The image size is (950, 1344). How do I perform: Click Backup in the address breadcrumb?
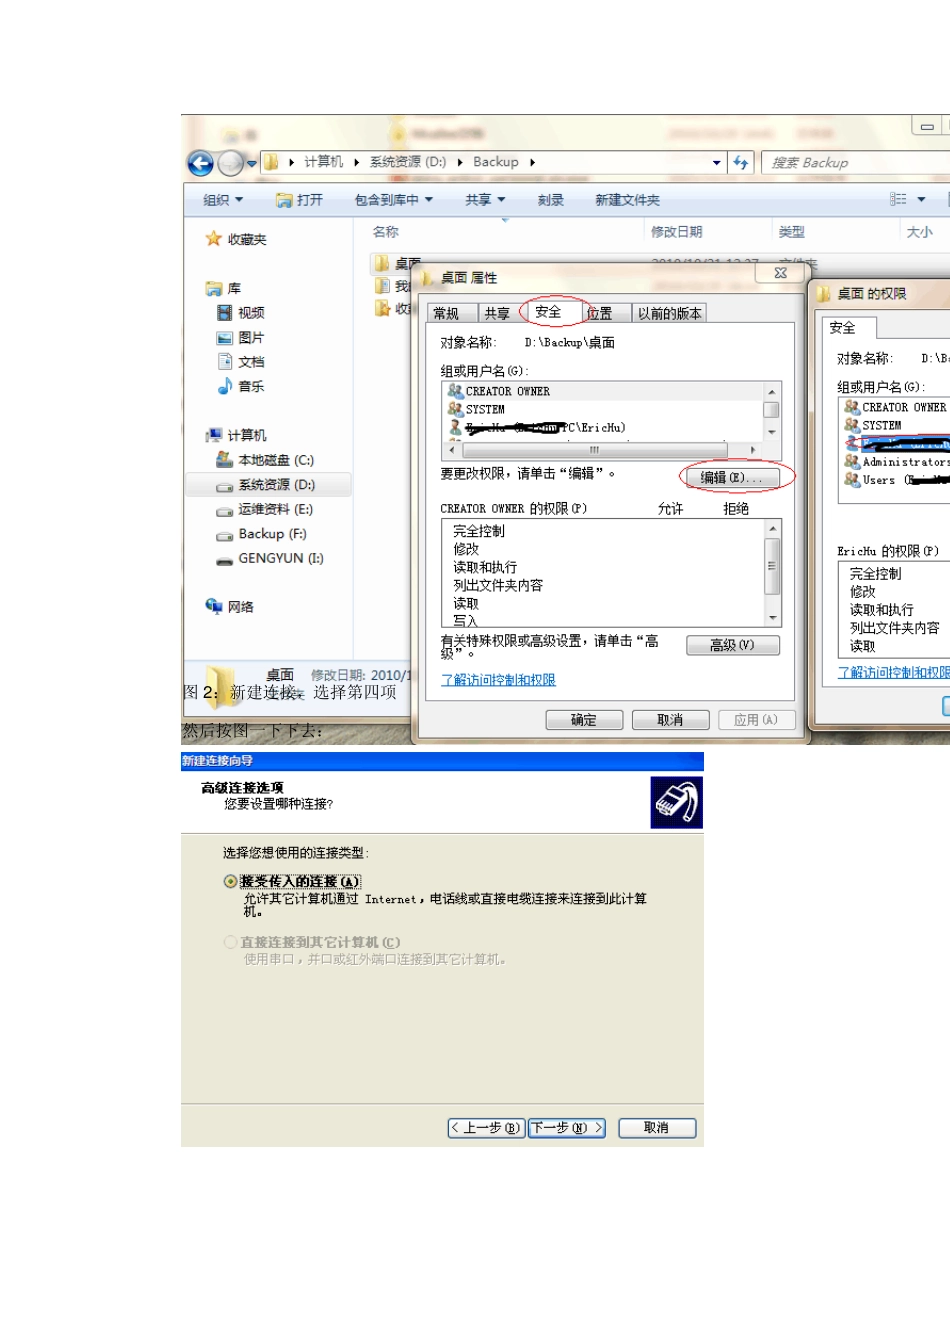[x=495, y=162]
